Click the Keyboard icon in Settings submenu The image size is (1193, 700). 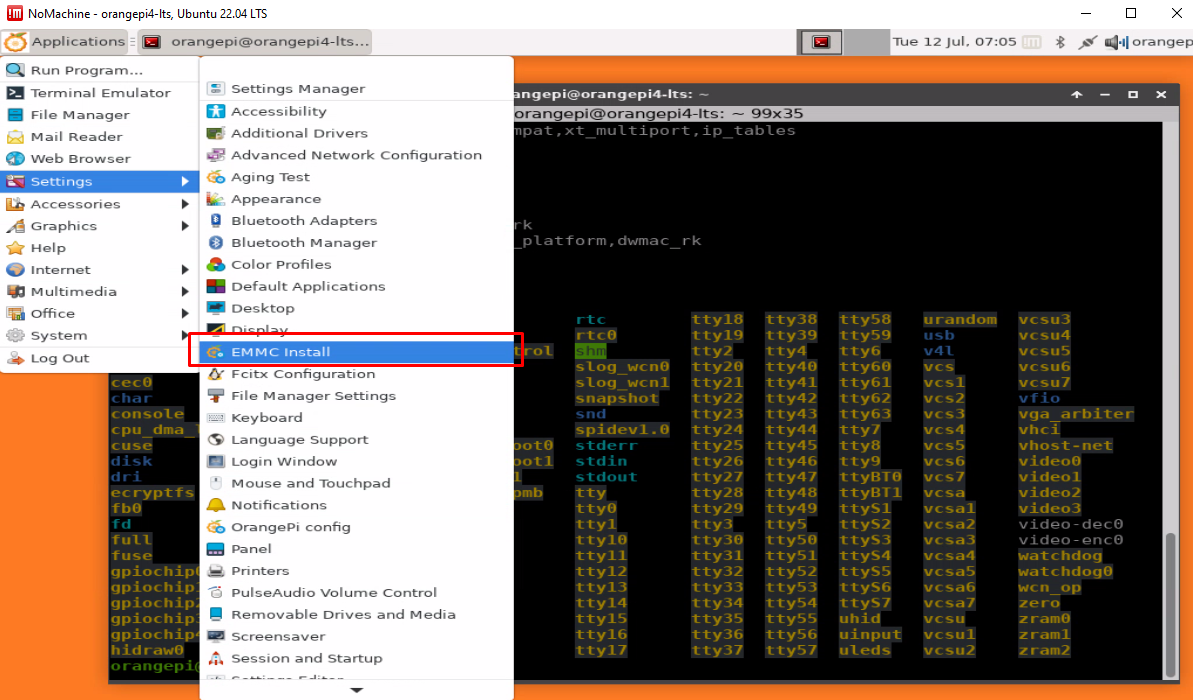click(x=216, y=418)
